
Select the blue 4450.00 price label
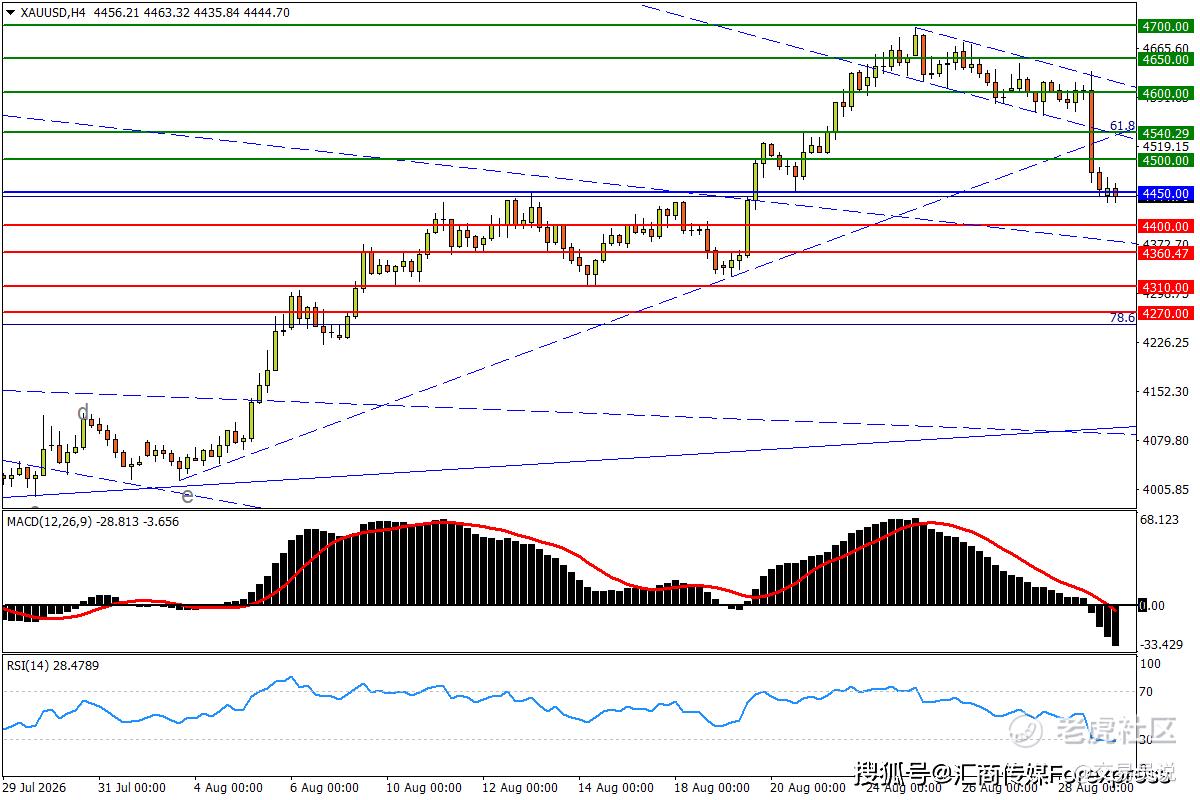click(x=1165, y=193)
